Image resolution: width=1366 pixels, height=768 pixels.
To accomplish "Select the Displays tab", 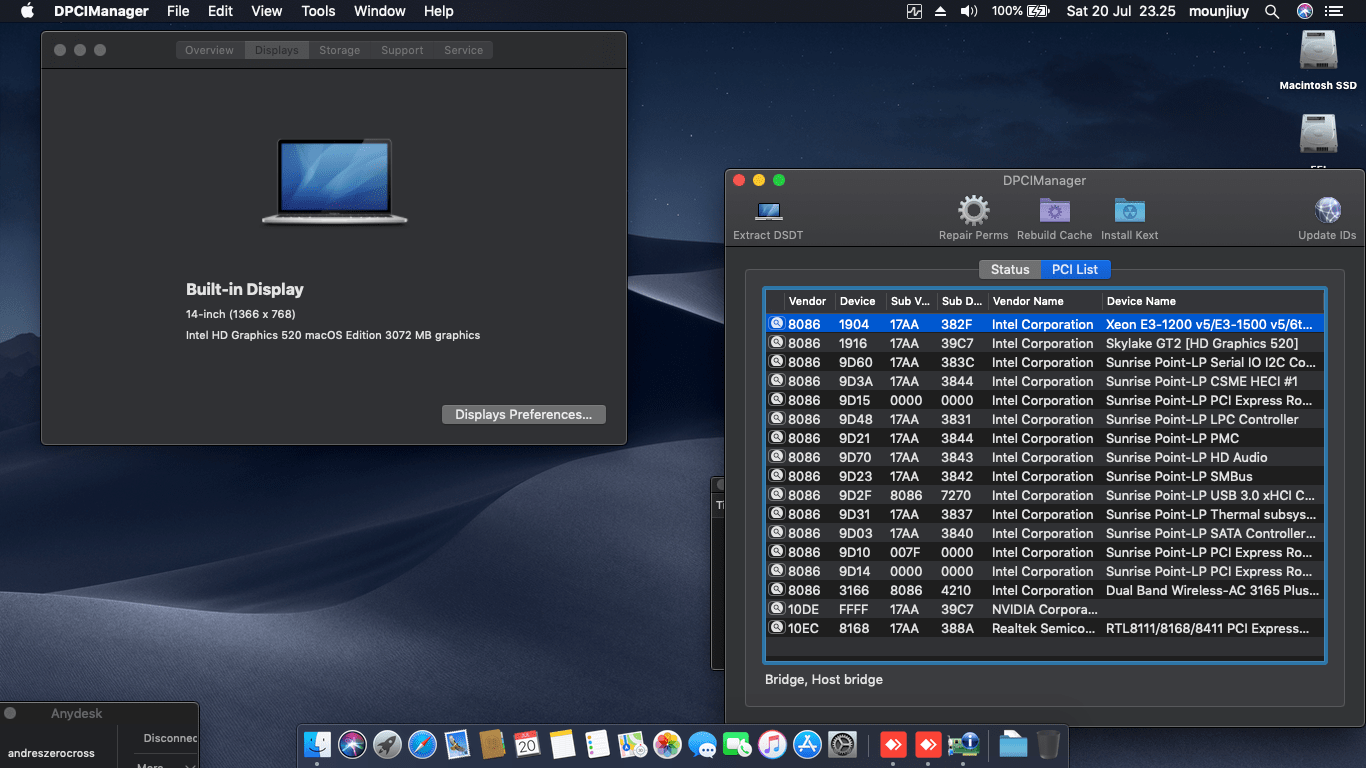I will [x=277, y=50].
